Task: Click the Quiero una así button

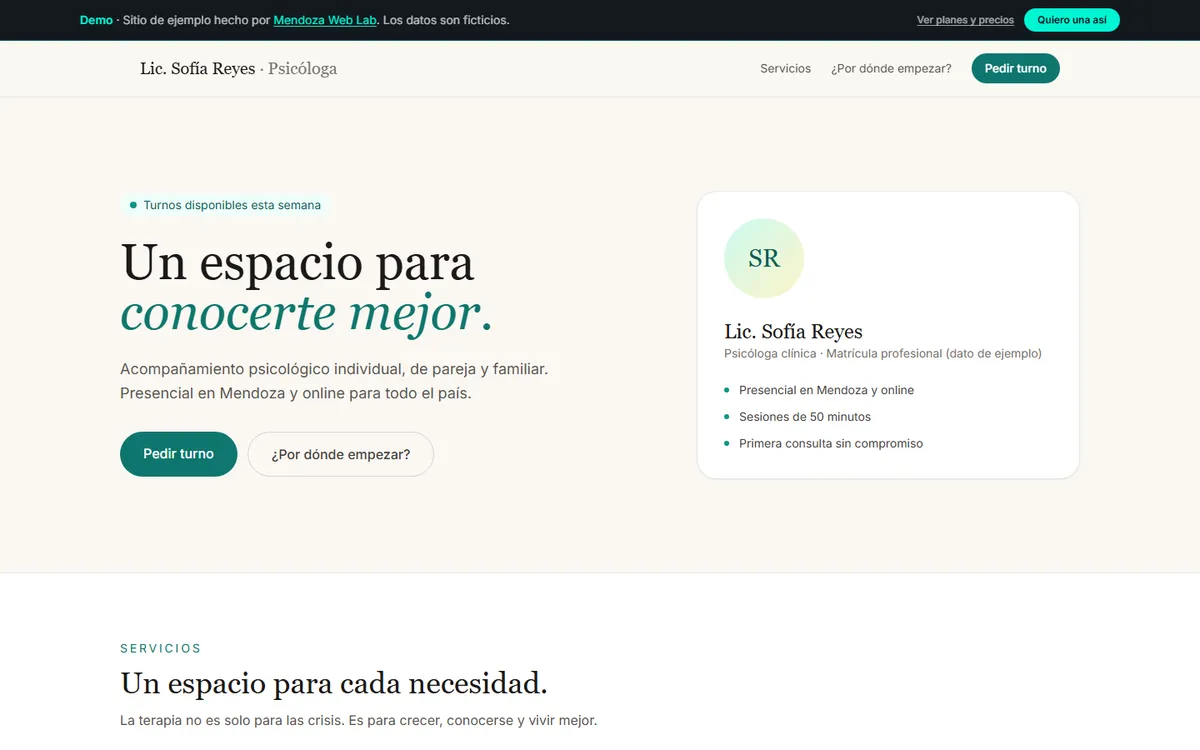Action: point(1071,20)
